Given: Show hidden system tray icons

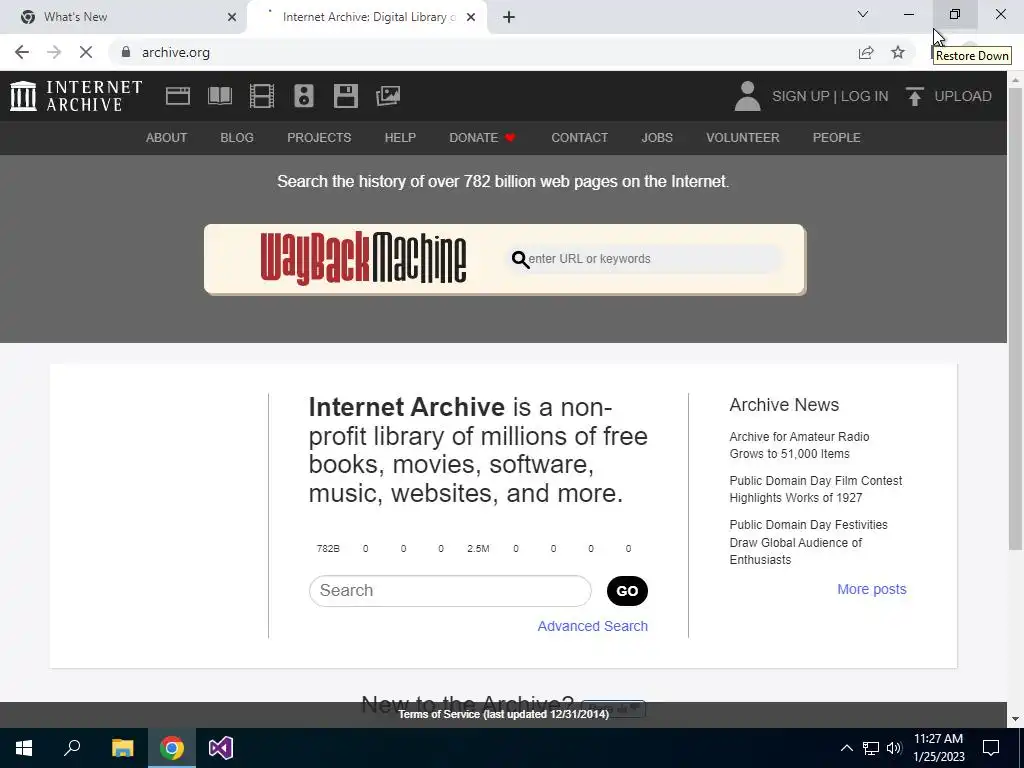Looking at the screenshot, I should (x=846, y=748).
